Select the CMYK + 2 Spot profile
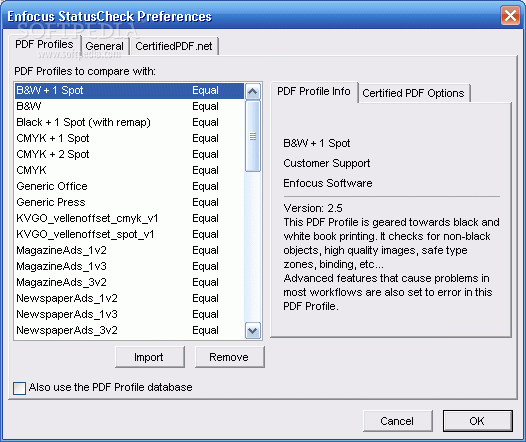 point(129,154)
